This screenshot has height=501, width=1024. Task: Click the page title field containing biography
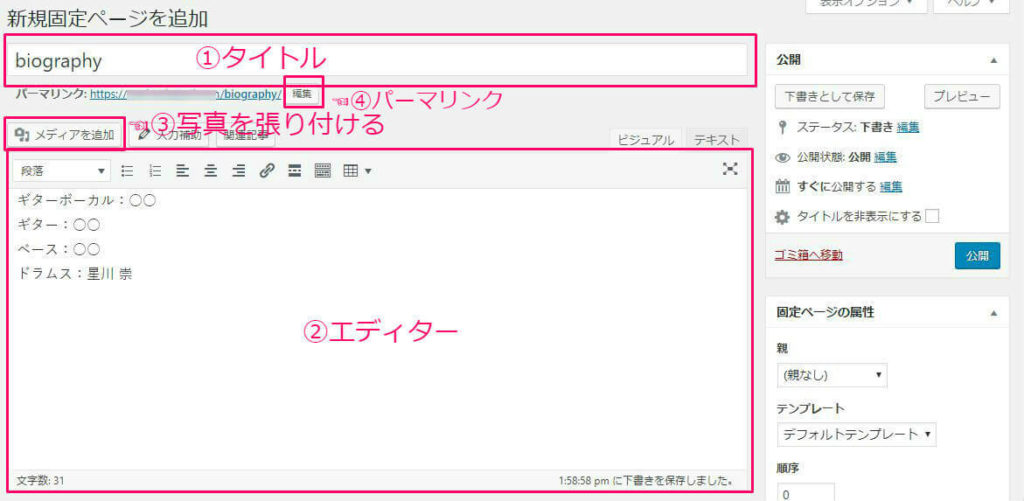[376, 60]
